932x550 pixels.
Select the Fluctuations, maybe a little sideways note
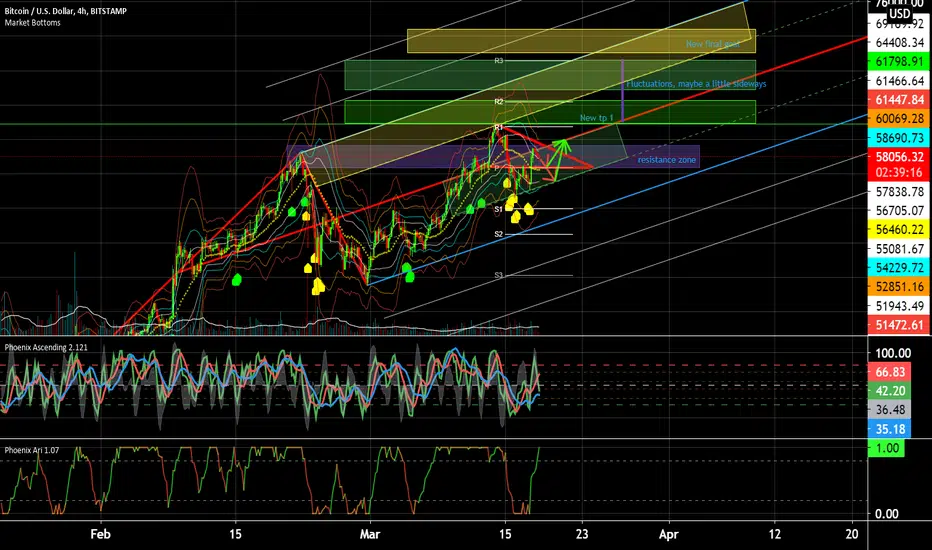[x=696, y=84]
